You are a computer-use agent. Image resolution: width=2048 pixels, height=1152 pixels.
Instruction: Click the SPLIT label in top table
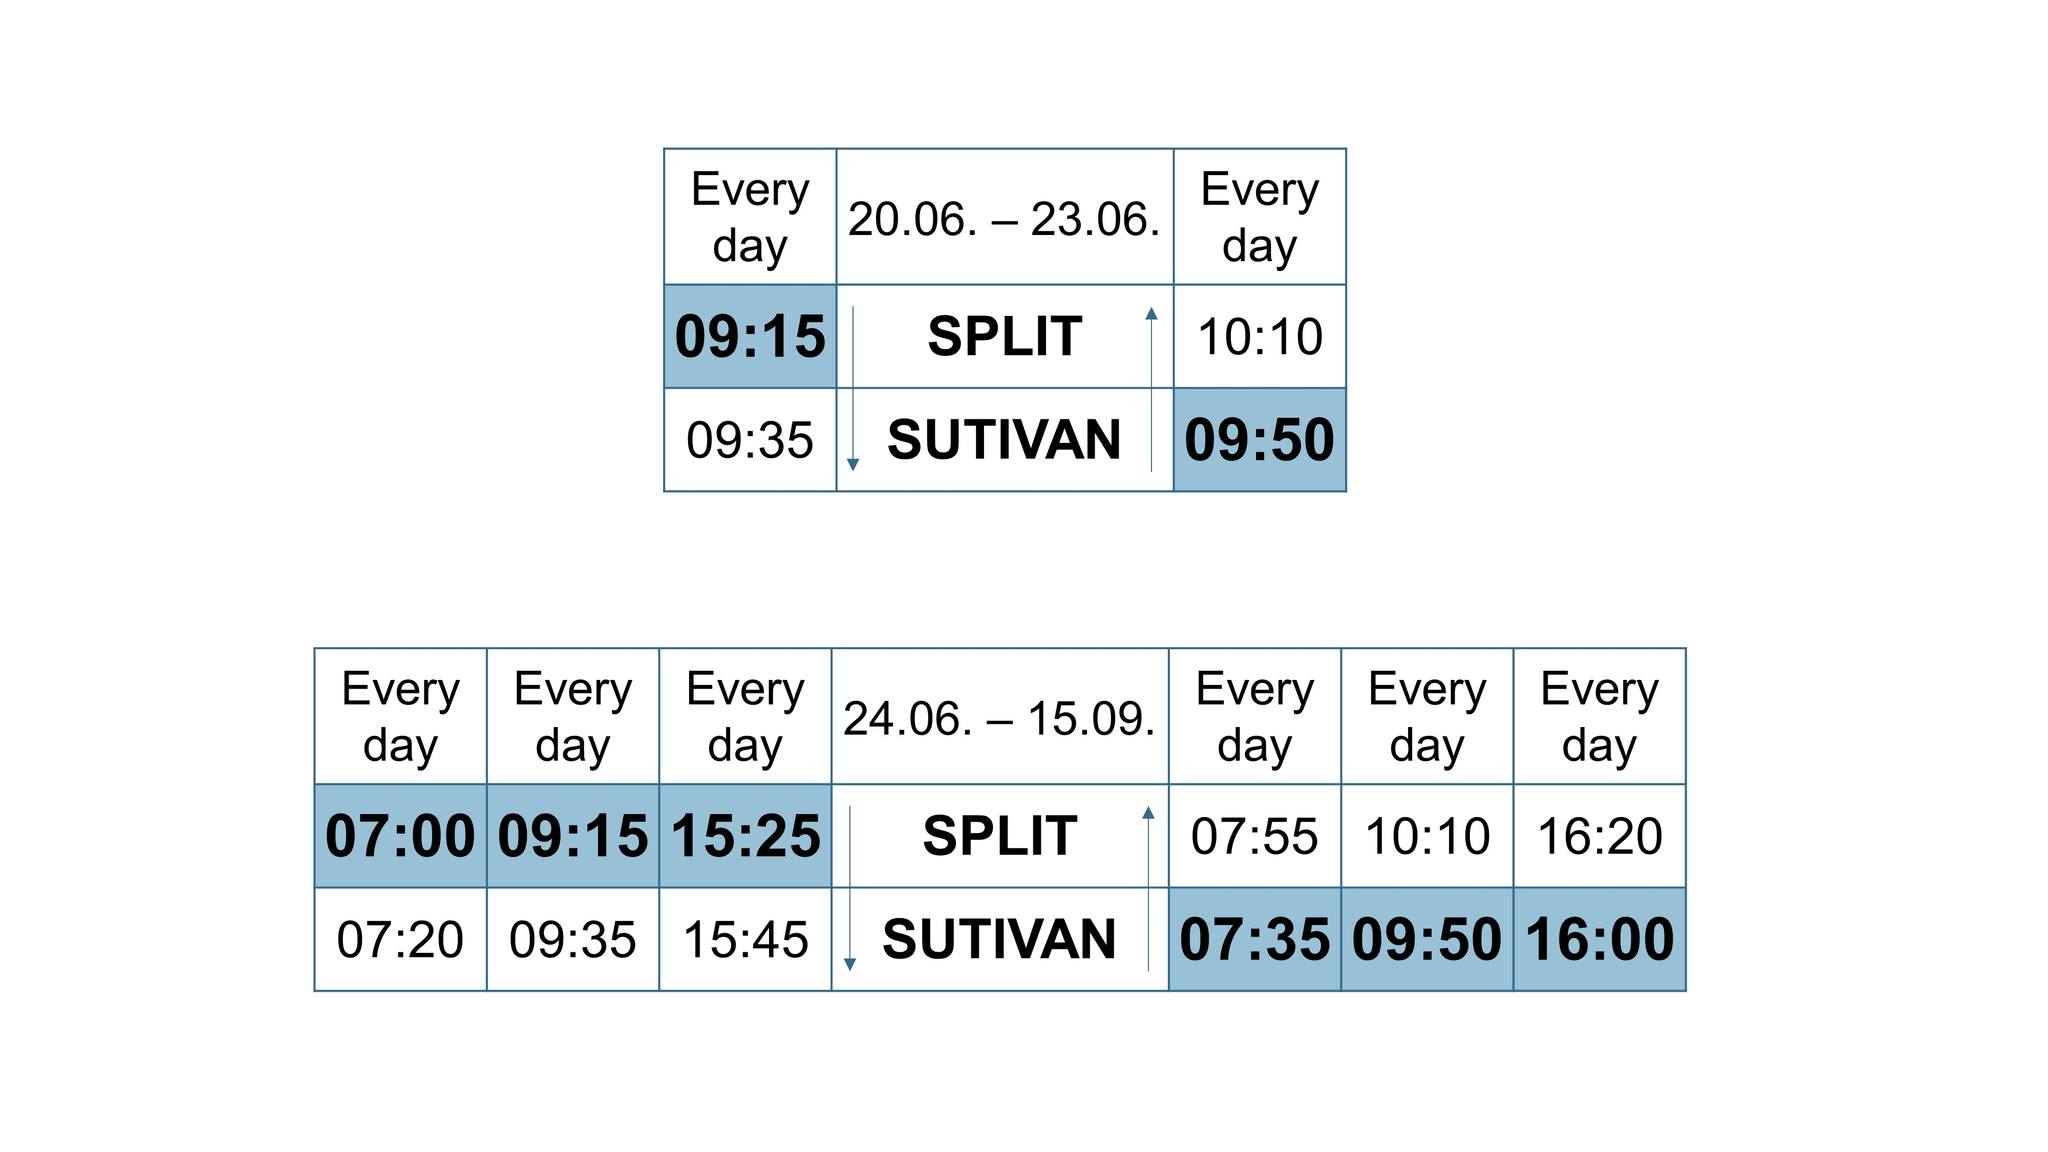tap(1004, 336)
